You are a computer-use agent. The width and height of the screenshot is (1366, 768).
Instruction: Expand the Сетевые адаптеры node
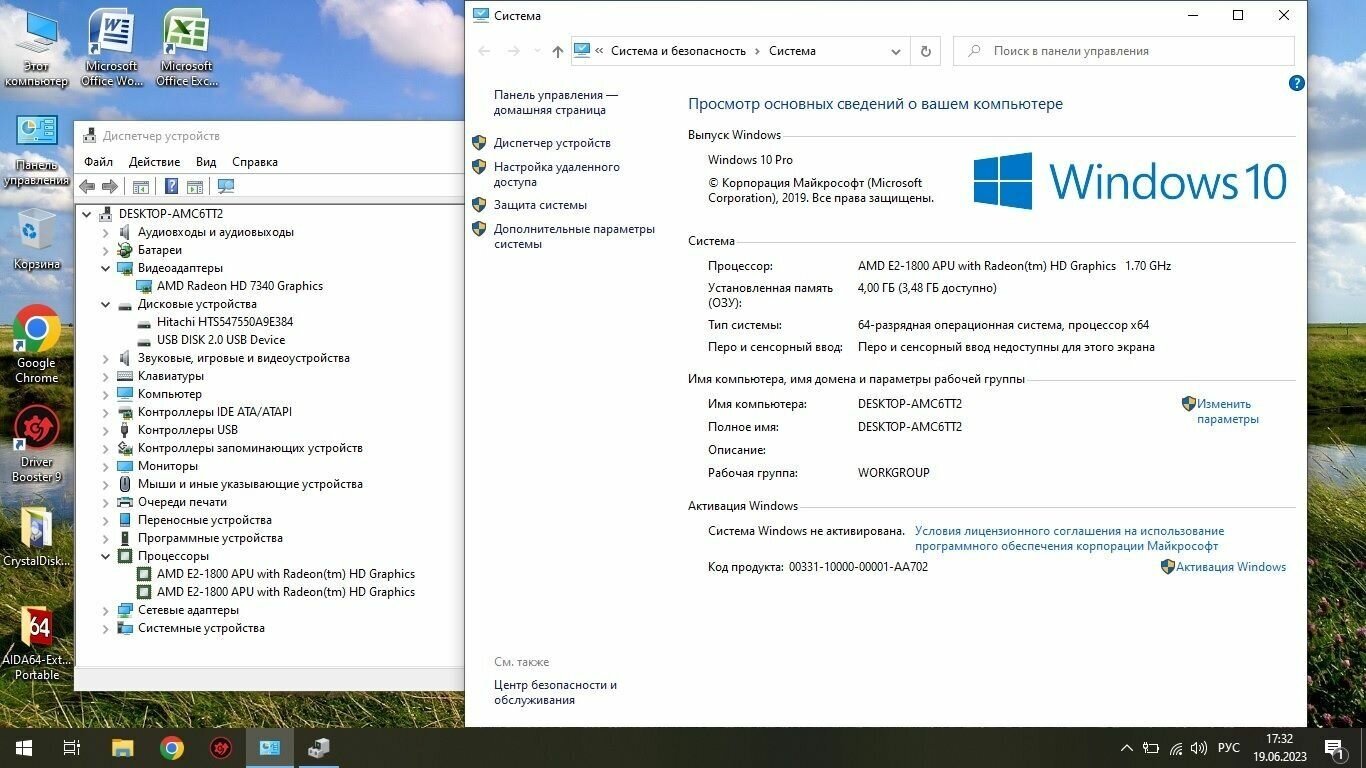tap(106, 610)
